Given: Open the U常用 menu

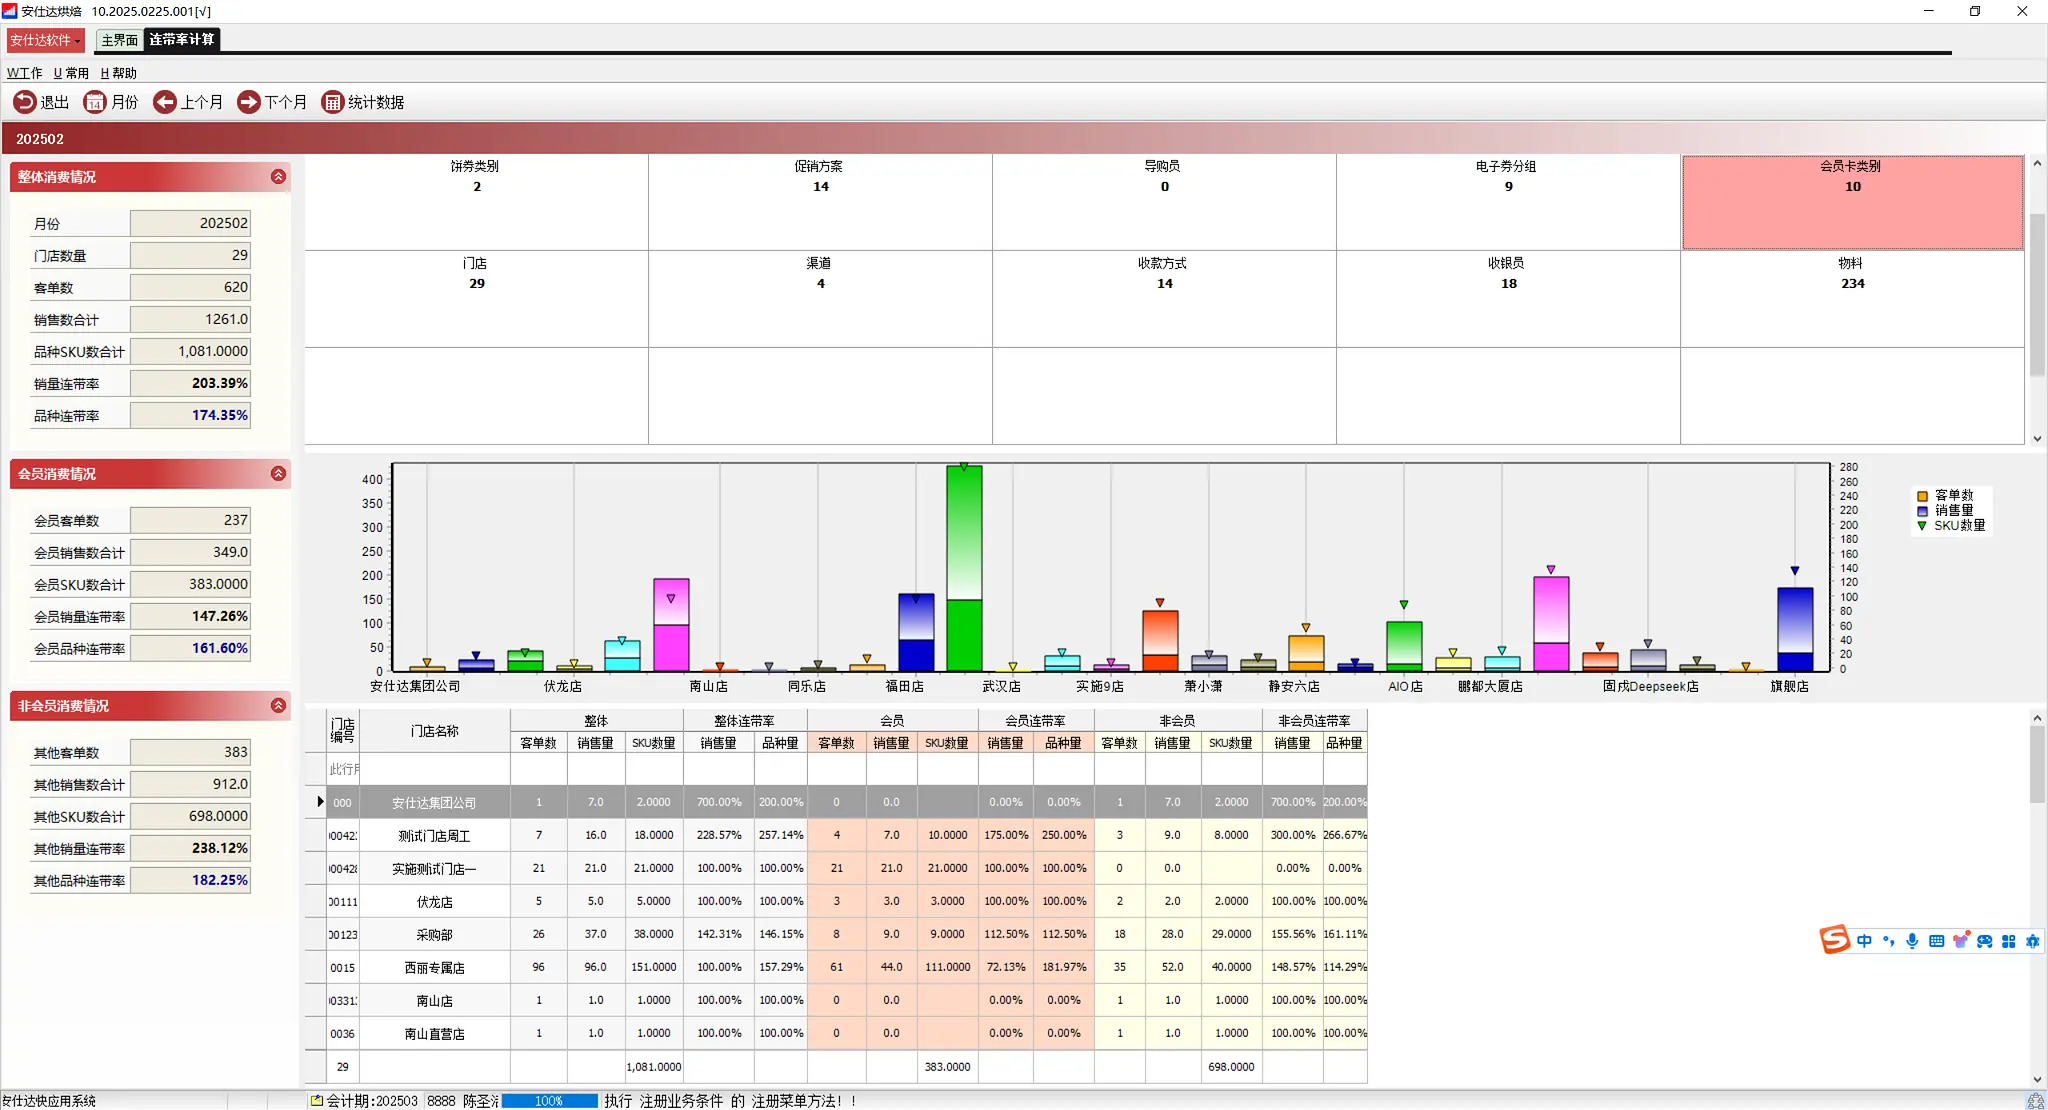Looking at the screenshot, I should [x=71, y=73].
